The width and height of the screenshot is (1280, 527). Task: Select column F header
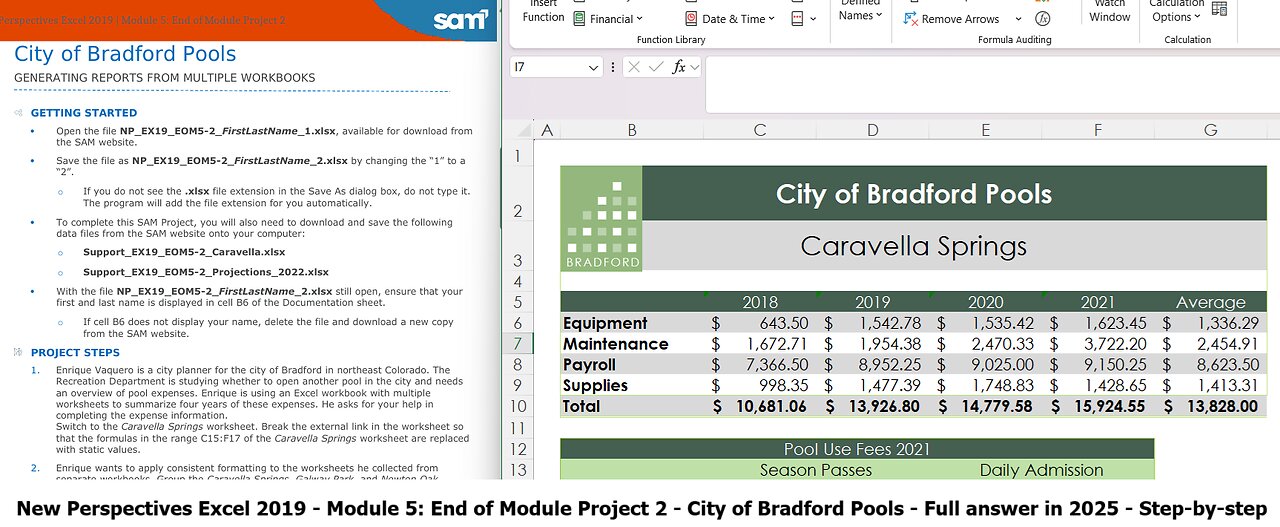pyautogui.click(x=1098, y=130)
